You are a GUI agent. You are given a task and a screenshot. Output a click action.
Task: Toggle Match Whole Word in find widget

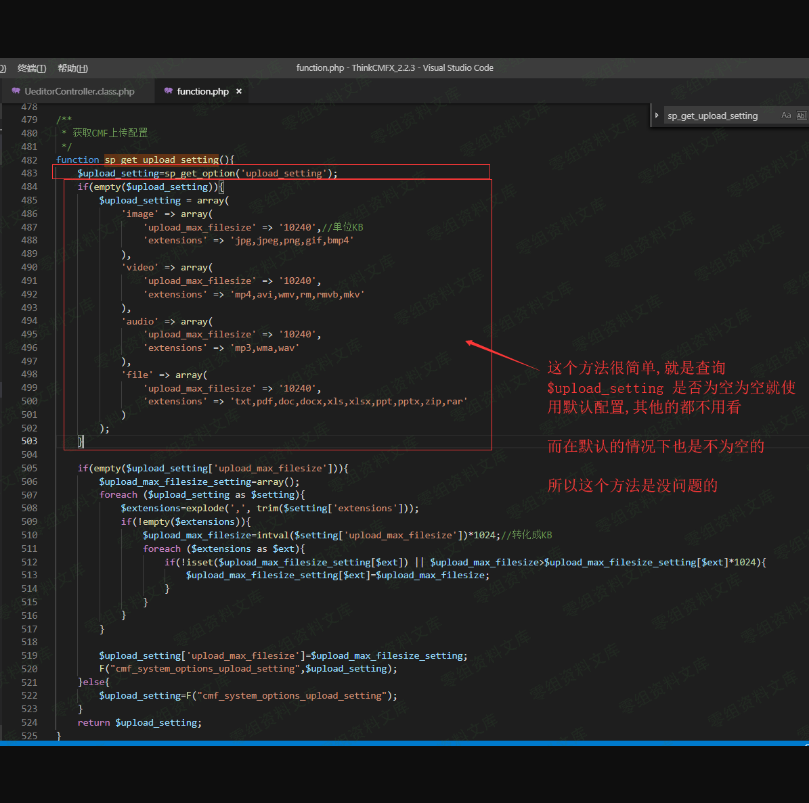tap(801, 116)
